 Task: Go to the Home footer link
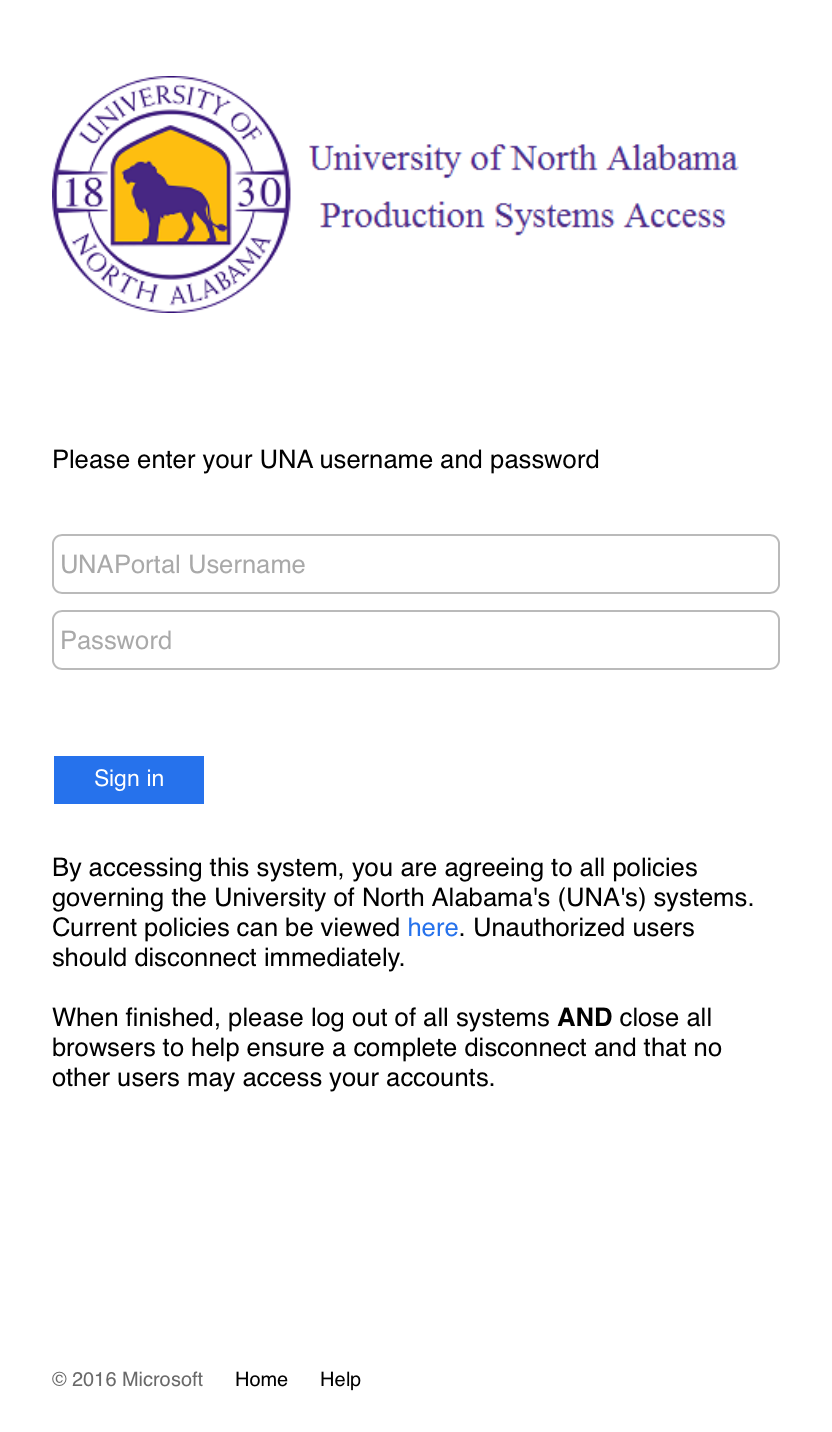[261, 1380]
